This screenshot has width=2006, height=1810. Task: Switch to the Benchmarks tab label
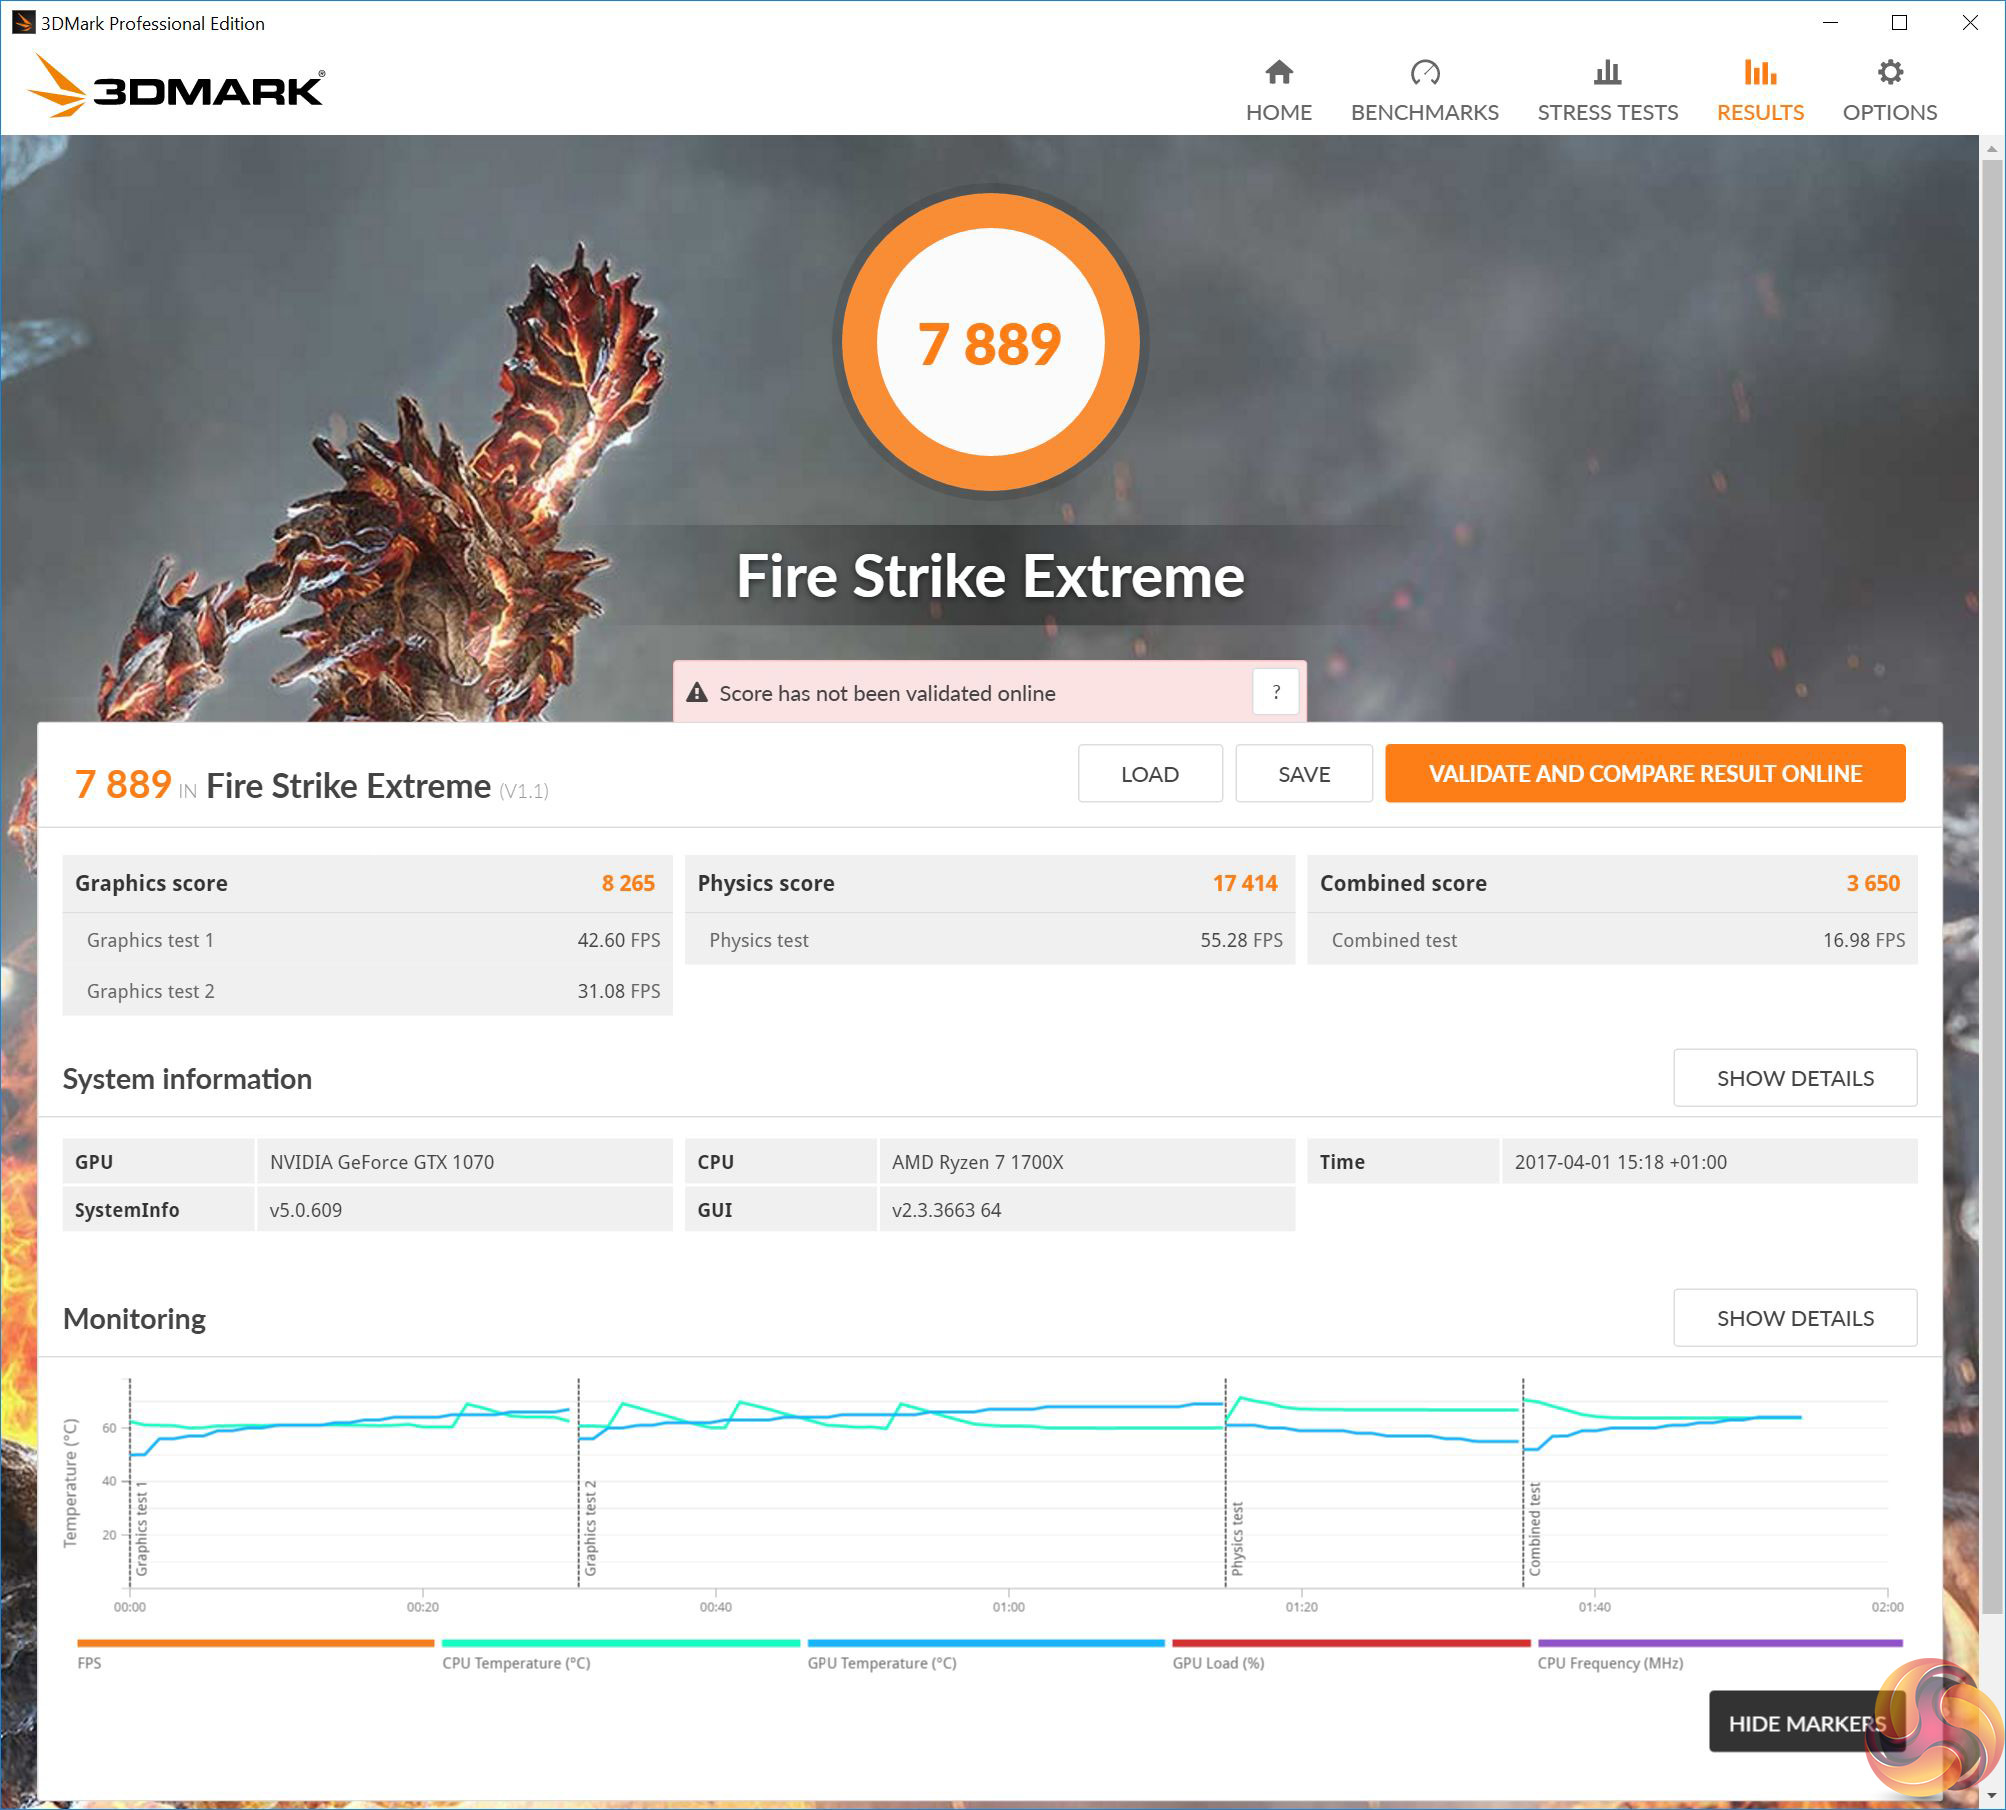pos(1424,112)
